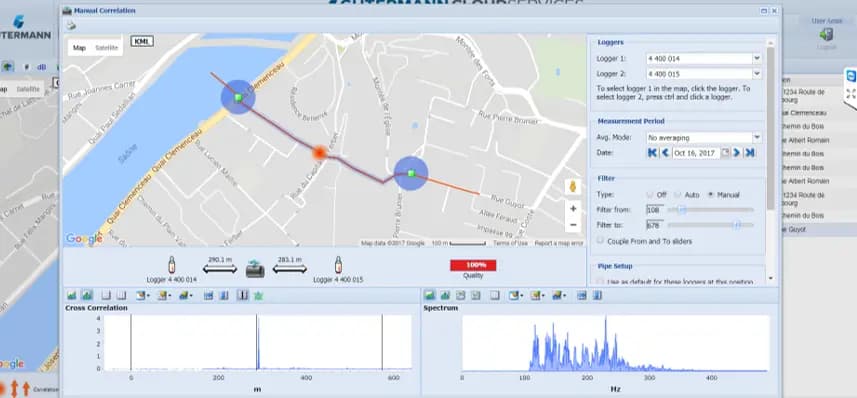
Task: Go to the previous measurement date
Action: (x=665, y=153)
